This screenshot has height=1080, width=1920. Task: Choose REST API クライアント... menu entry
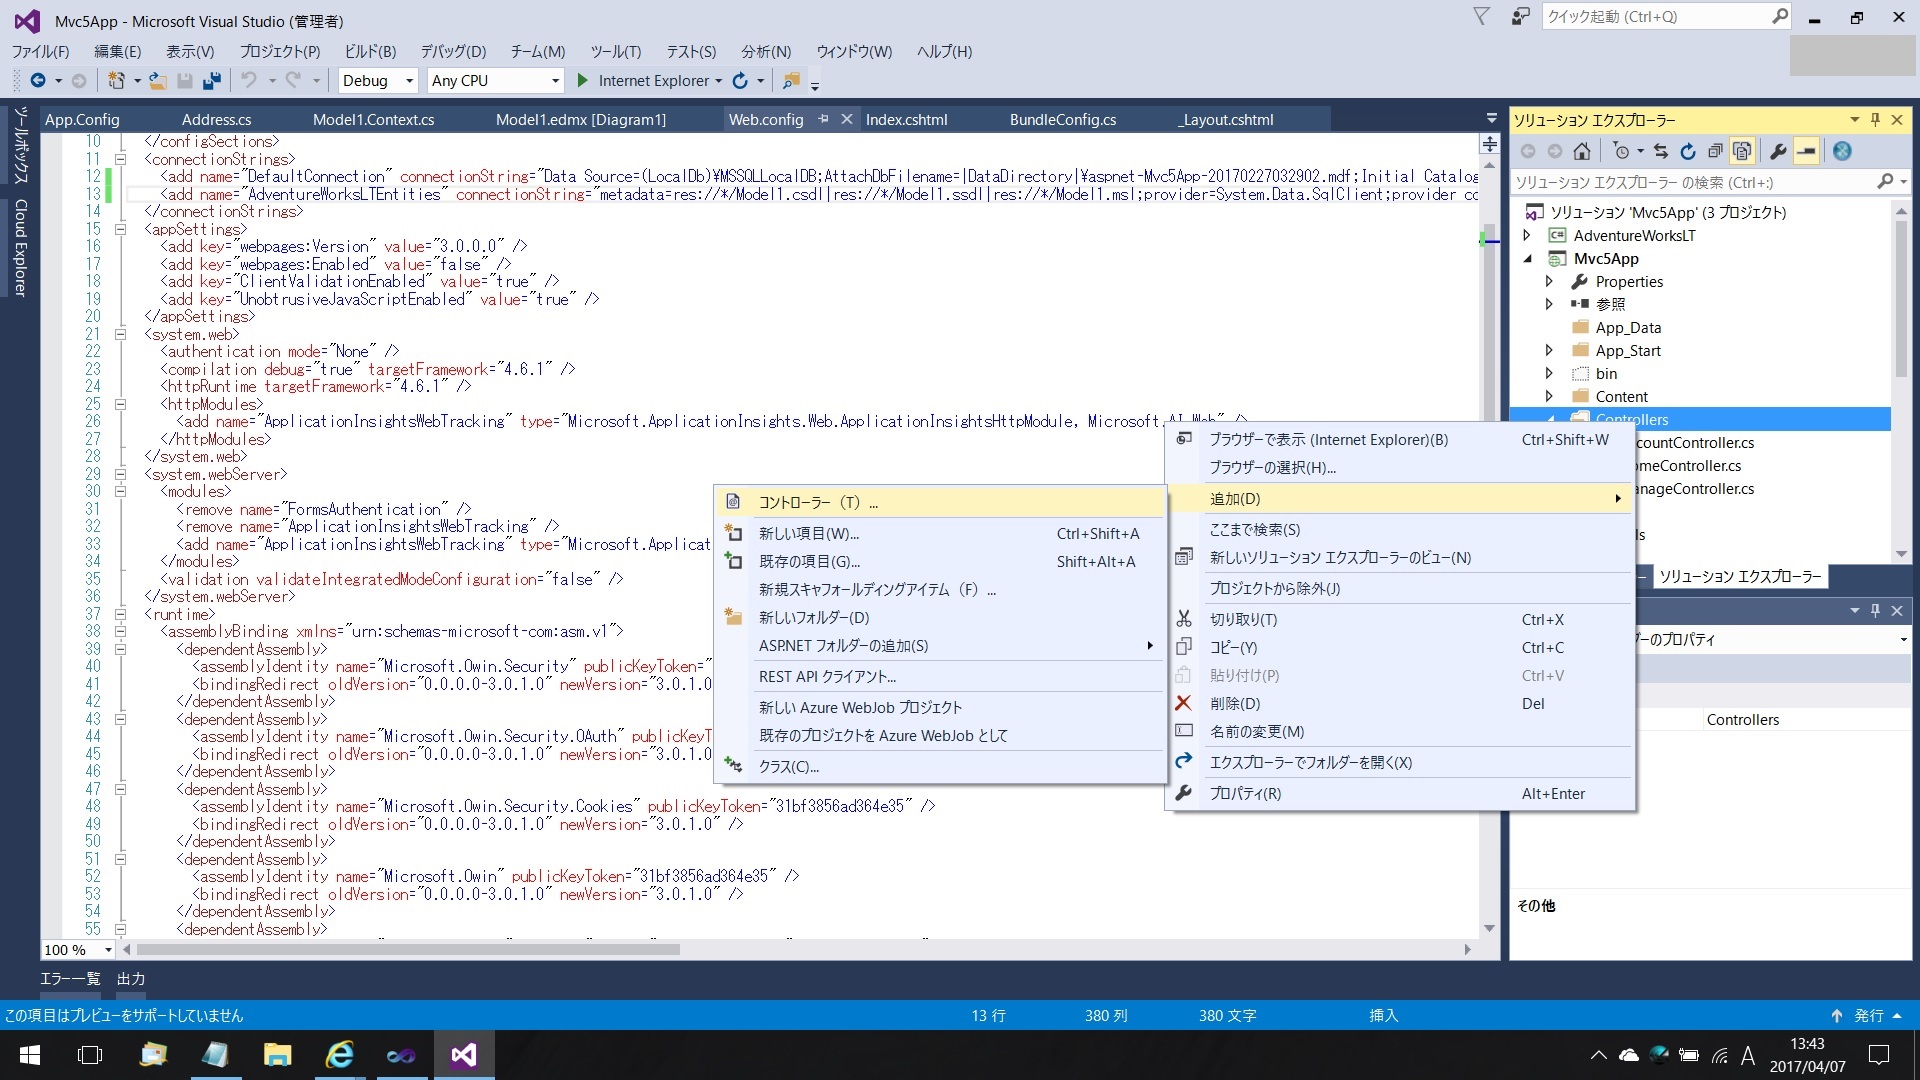940,676
